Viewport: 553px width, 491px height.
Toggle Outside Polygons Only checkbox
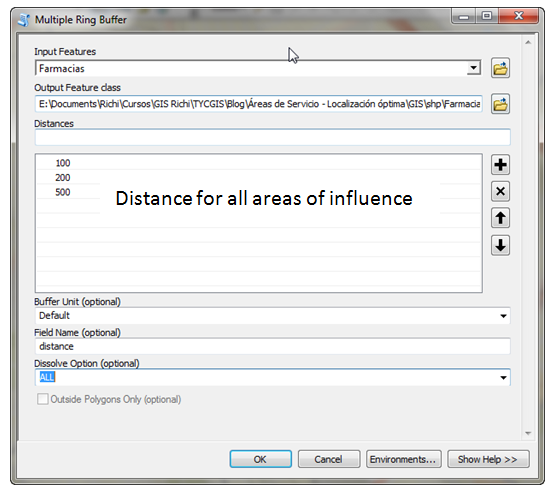coord(43,399)
